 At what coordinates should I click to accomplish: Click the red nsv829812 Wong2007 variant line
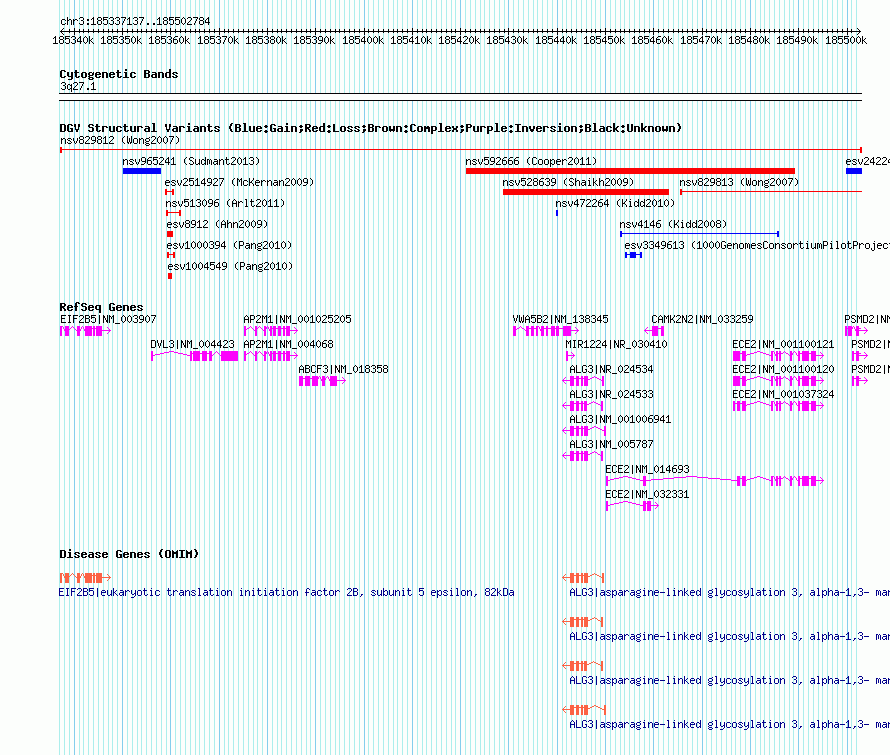(x=461, y=150)
